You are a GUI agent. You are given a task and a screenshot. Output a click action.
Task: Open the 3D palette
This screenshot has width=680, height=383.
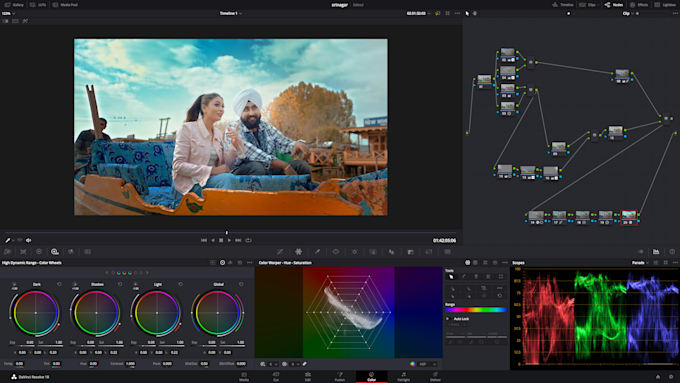point(447,252)
